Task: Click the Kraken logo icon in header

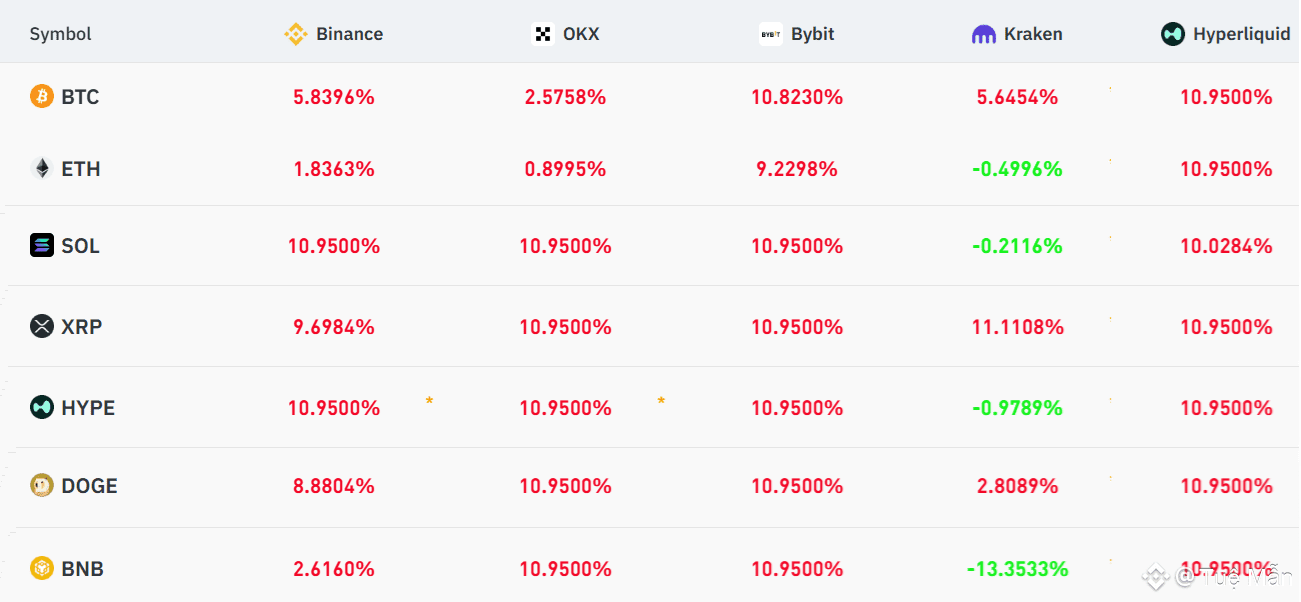Action: click(984, 34)
